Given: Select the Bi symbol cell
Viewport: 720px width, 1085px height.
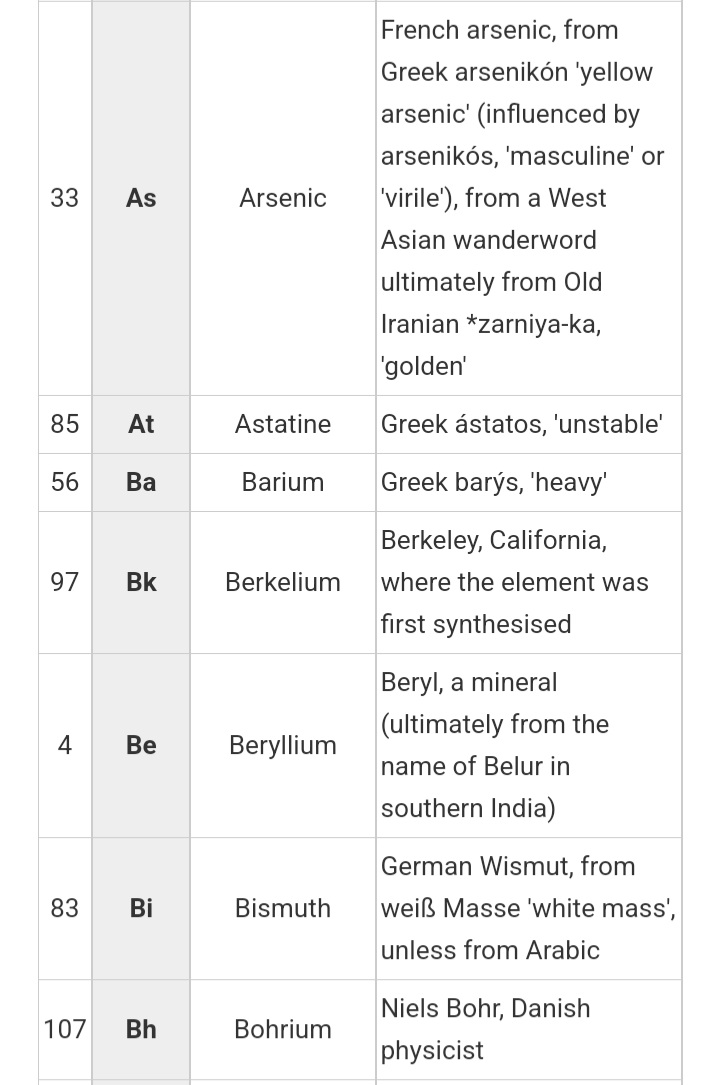Looking at the screenshot, I should tap(141, 909).
